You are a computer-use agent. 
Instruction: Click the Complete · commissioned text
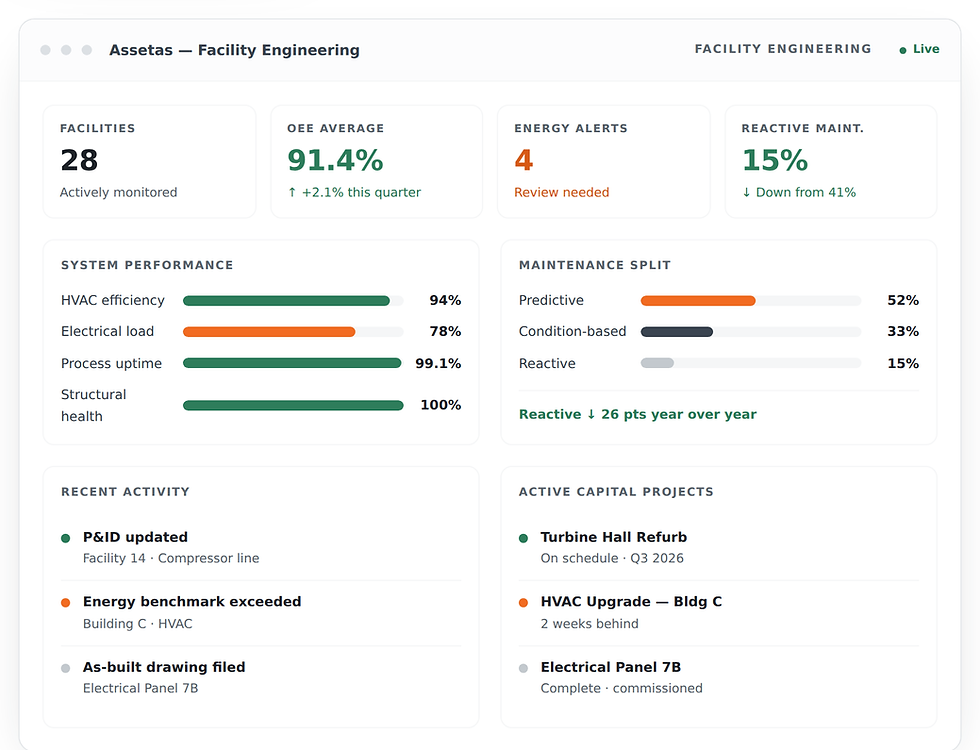tap(621, 688)
